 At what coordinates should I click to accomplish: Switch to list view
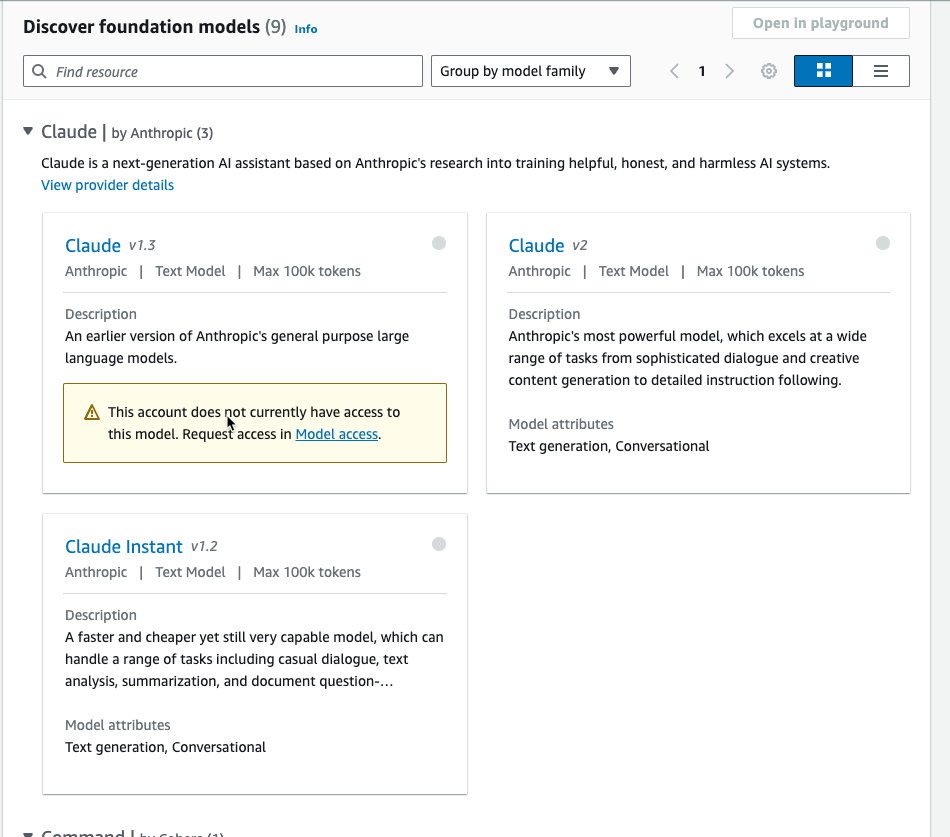881,71
